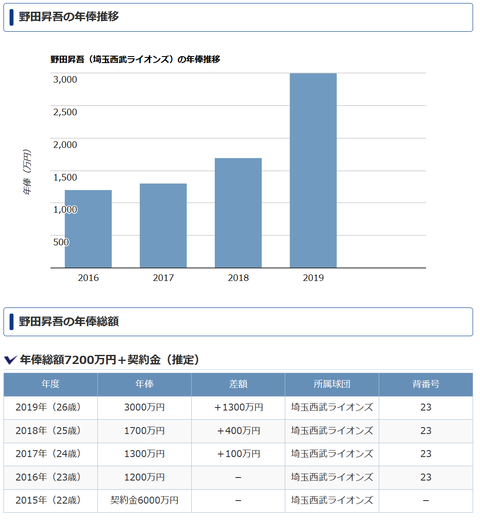Click the 年俸 column header
Screen dimensions: 480x521
[144, 384]
